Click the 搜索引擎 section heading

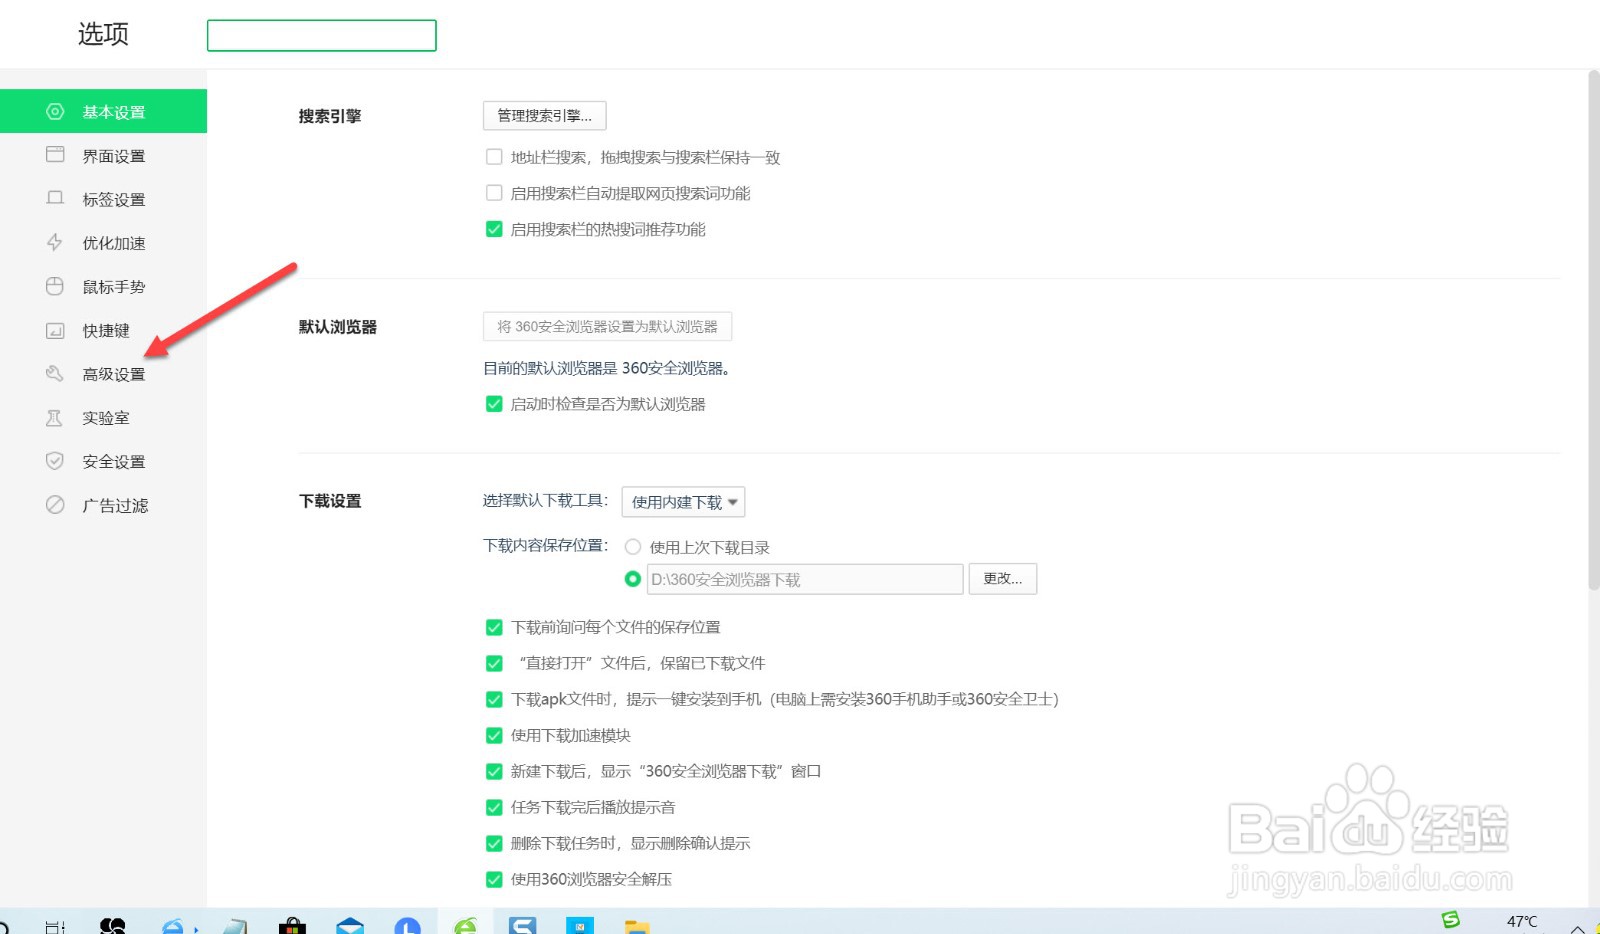(330, 116)
